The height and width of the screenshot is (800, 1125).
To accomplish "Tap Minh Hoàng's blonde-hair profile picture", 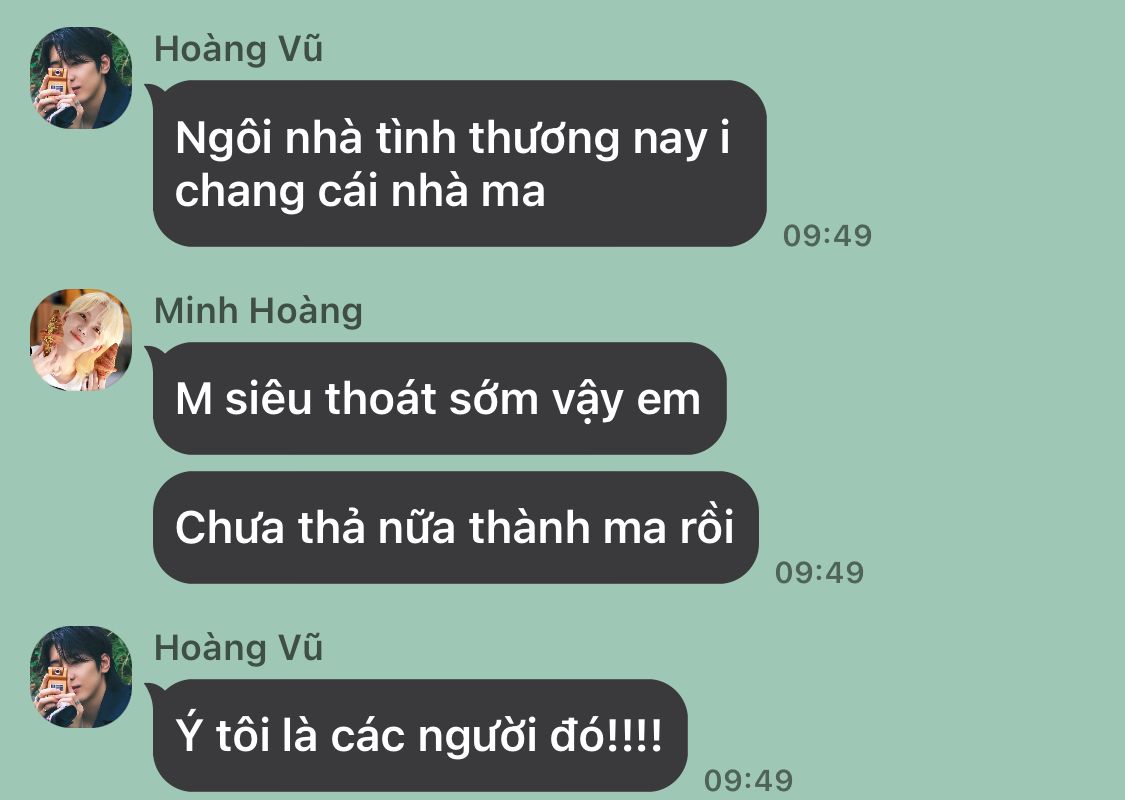I will click(x=81, y=340).
